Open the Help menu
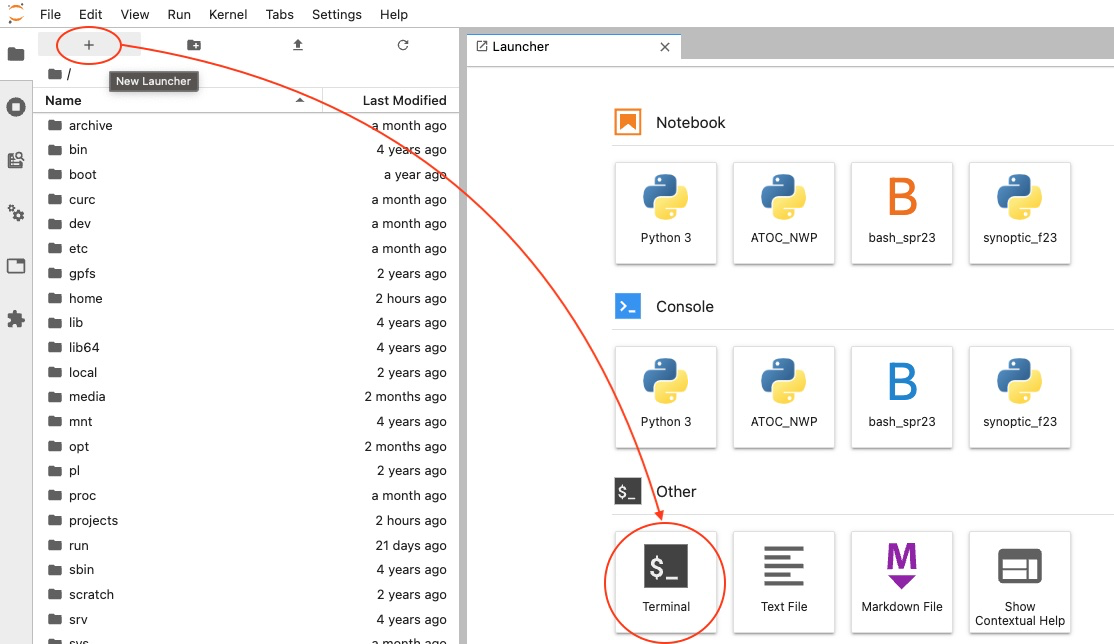 coord(394,14)
